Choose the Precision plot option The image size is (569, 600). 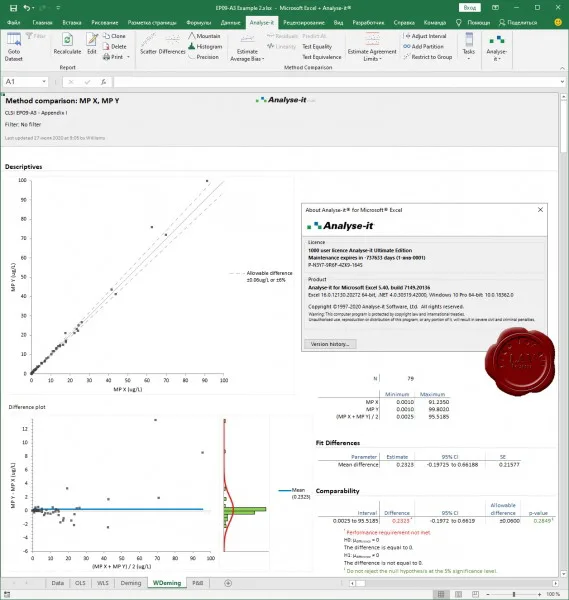[204, 57]
